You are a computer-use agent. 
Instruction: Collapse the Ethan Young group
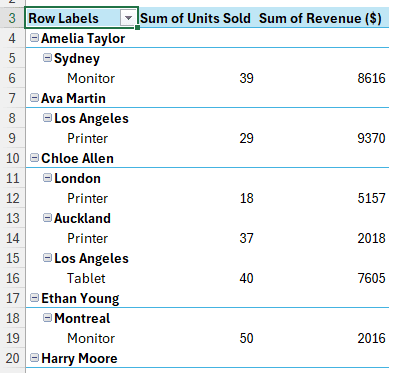(x=34, y=298)
